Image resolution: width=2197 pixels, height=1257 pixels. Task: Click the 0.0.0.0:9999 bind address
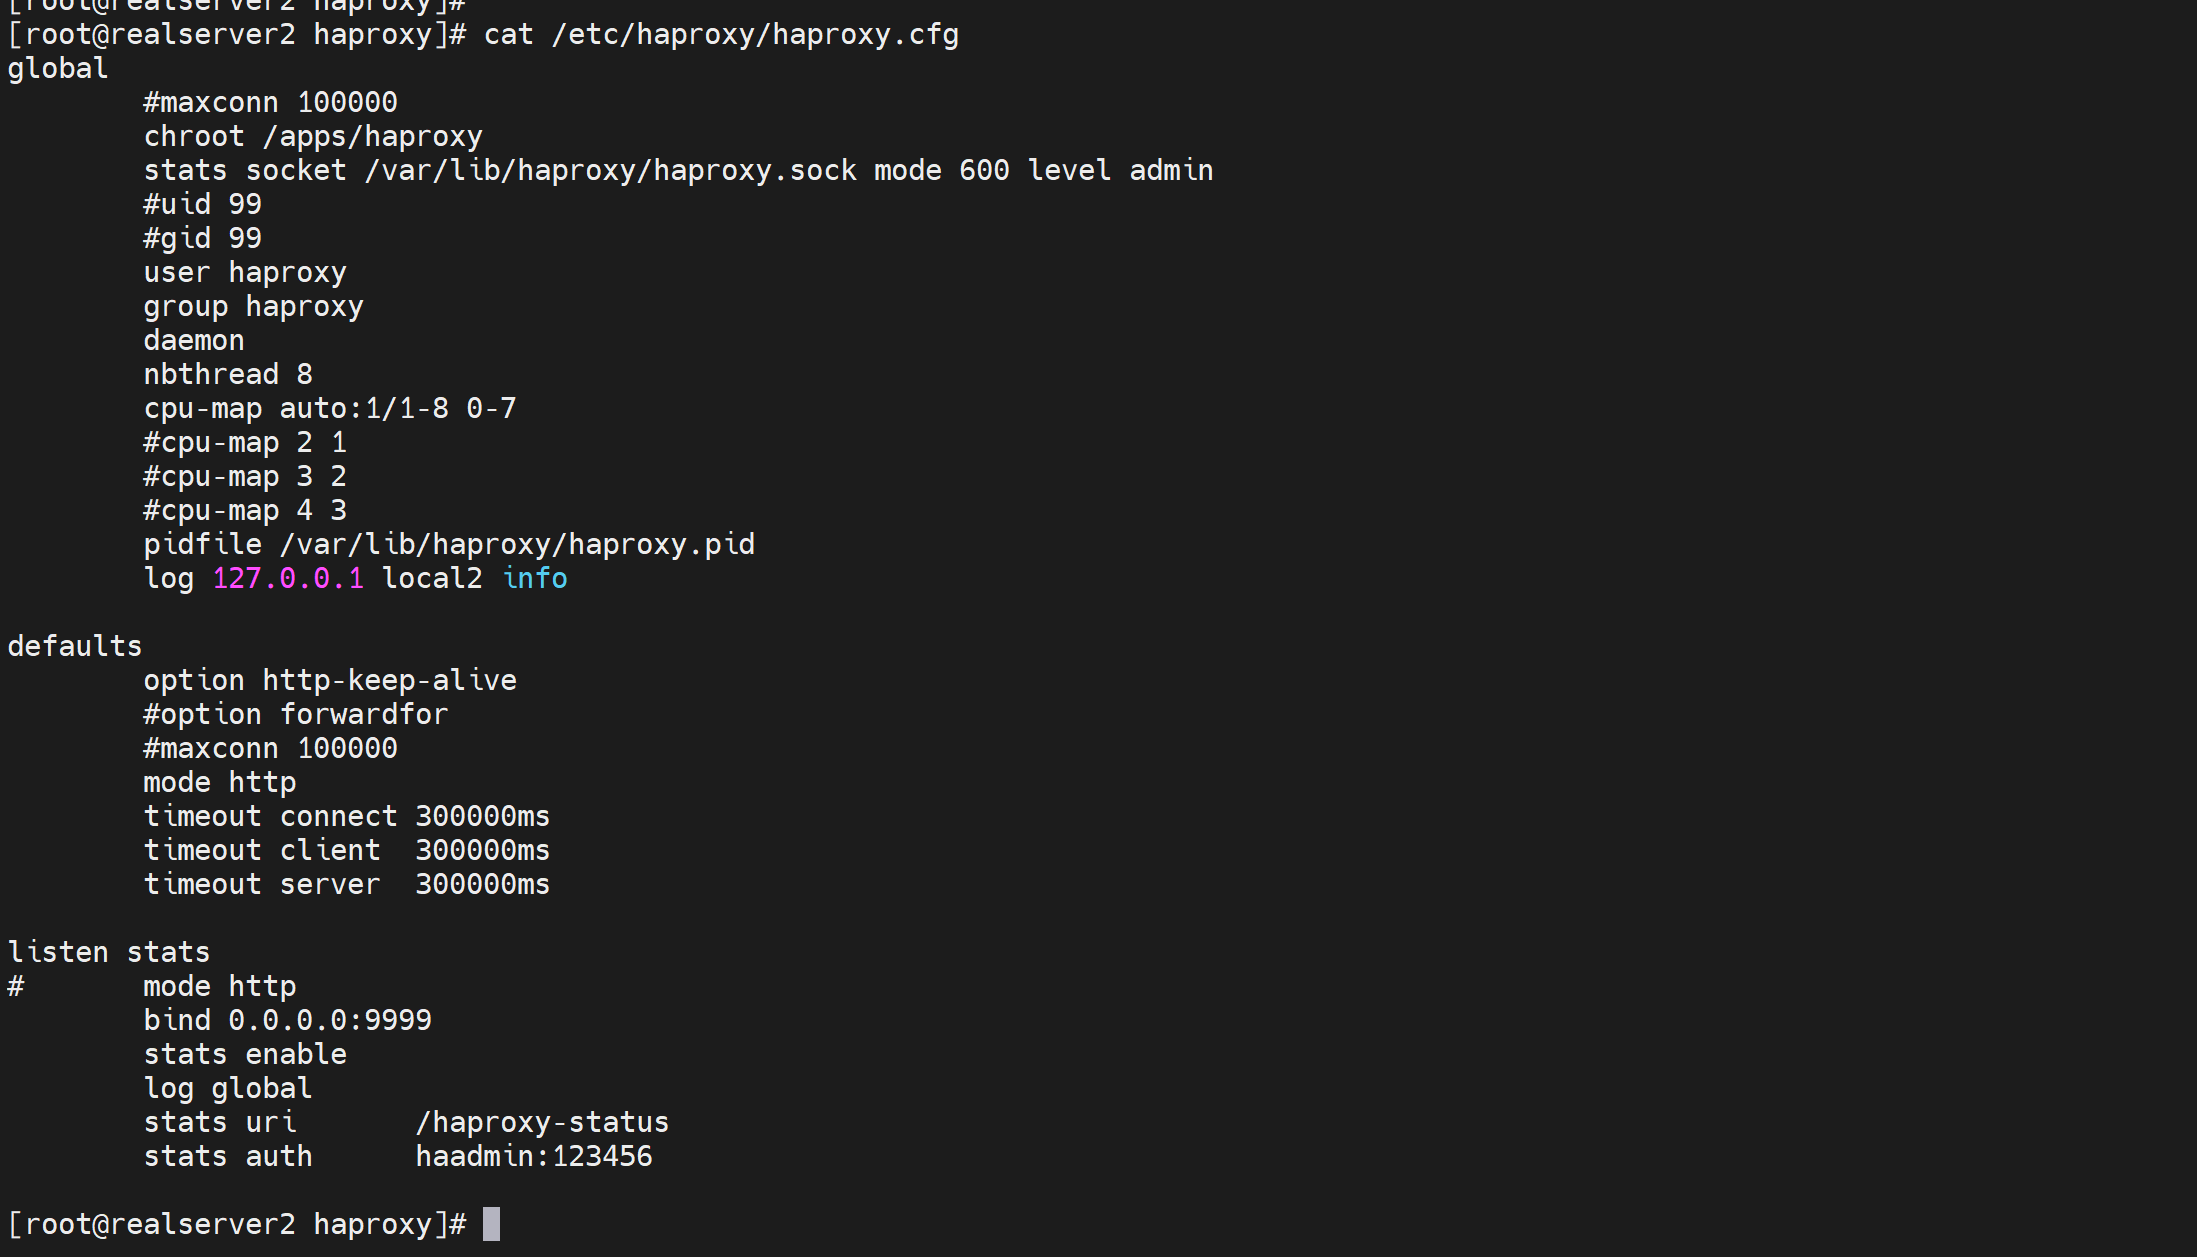click(330, 1020)
